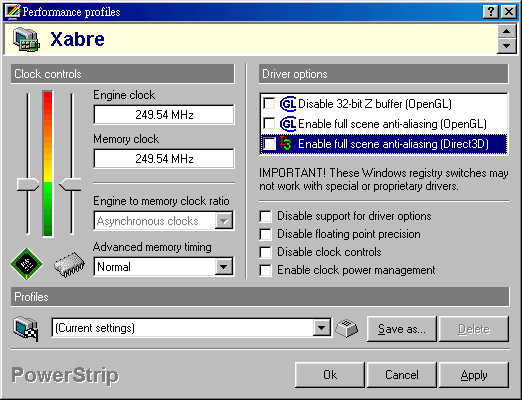Screen dimensions: 522x400
Task: Click the Delete button
Action: [474, 329]
